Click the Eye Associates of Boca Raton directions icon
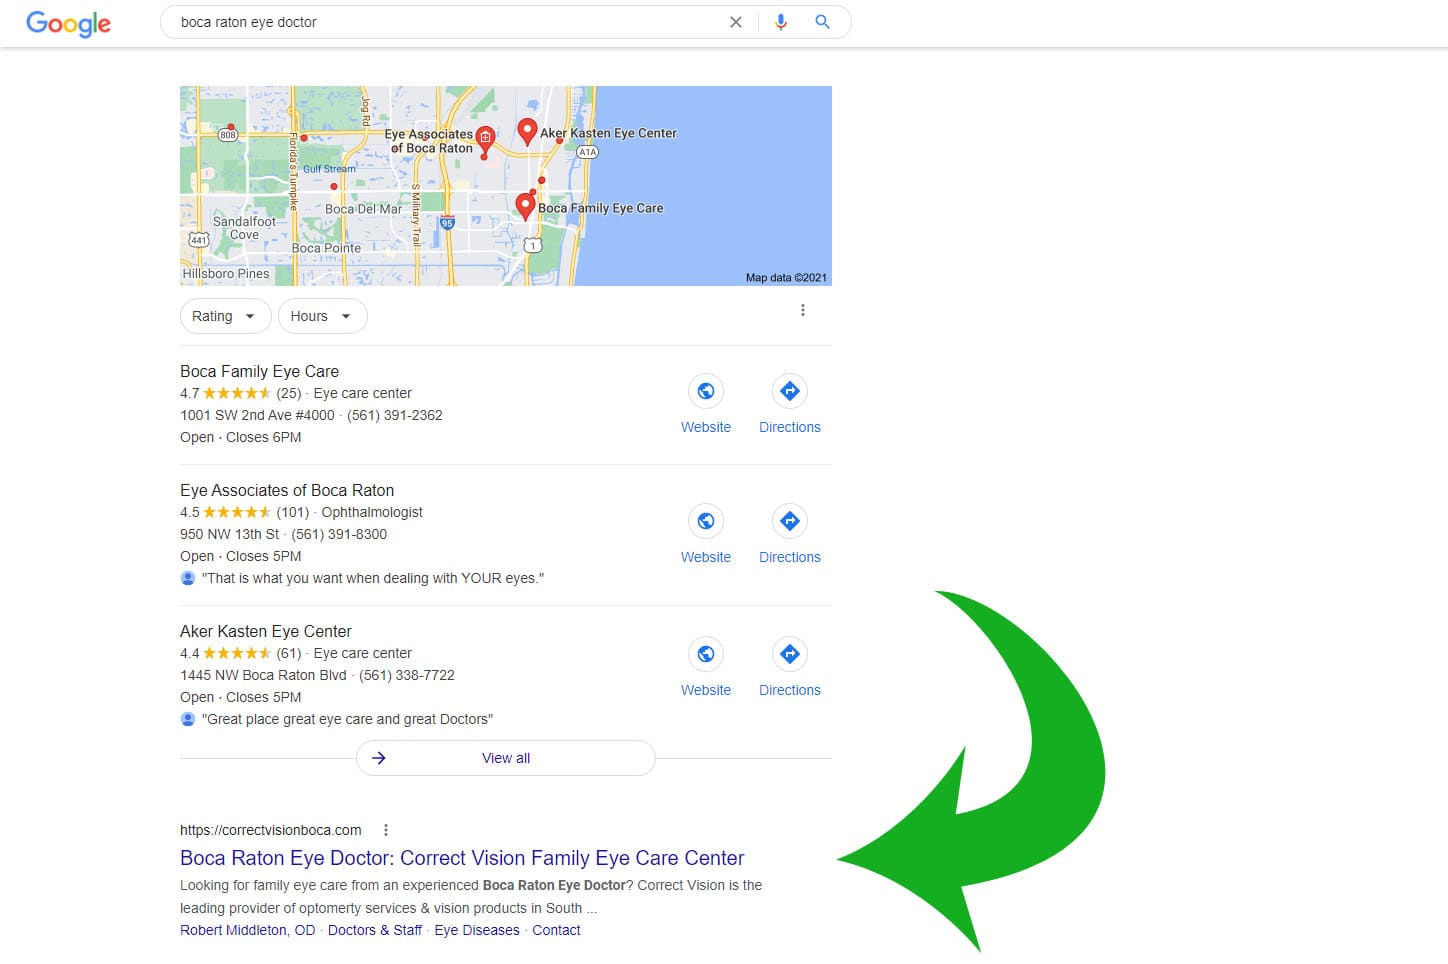 click(790, 521)
